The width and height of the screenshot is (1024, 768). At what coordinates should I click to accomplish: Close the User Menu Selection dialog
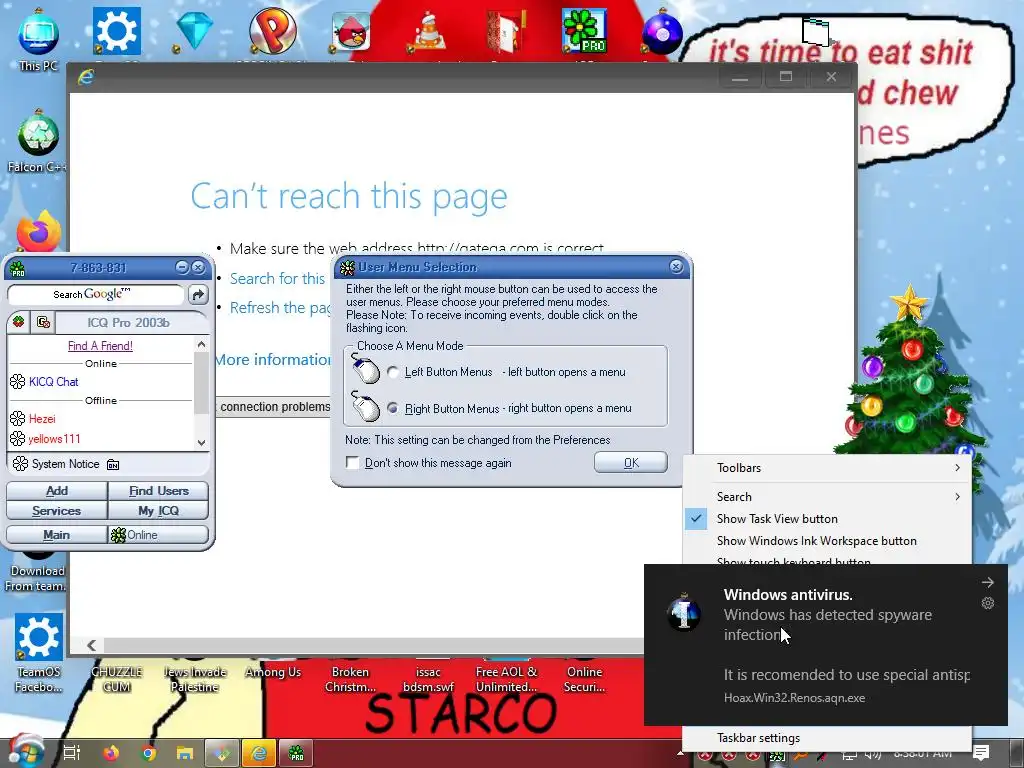676,266
